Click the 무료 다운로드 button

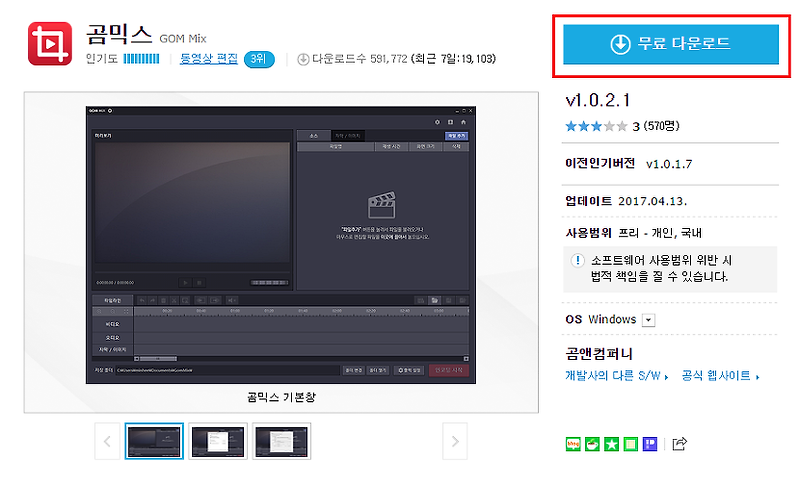click(671, 44)
